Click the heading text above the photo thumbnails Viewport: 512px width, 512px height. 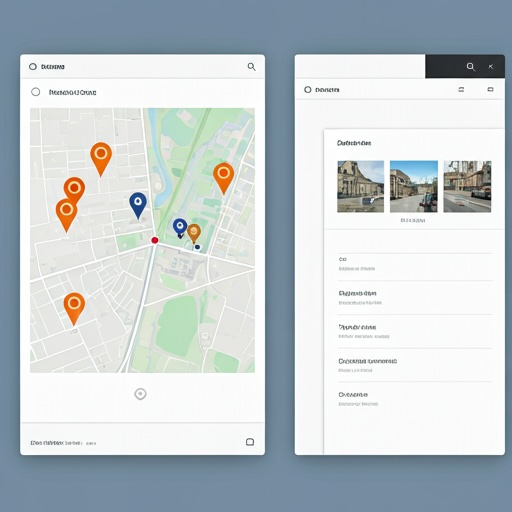354,143
